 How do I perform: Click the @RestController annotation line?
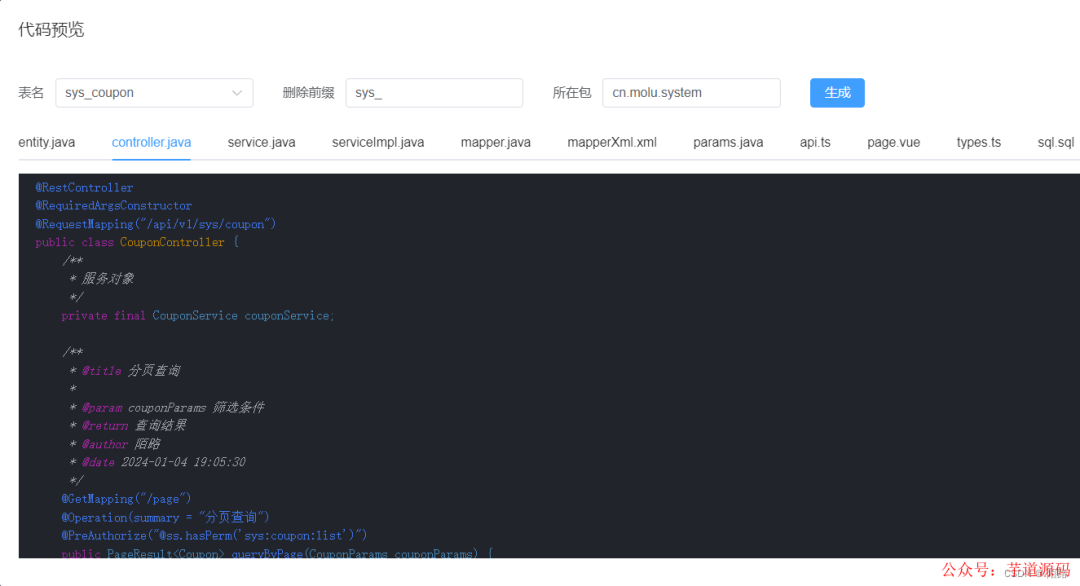click(85, 187)
